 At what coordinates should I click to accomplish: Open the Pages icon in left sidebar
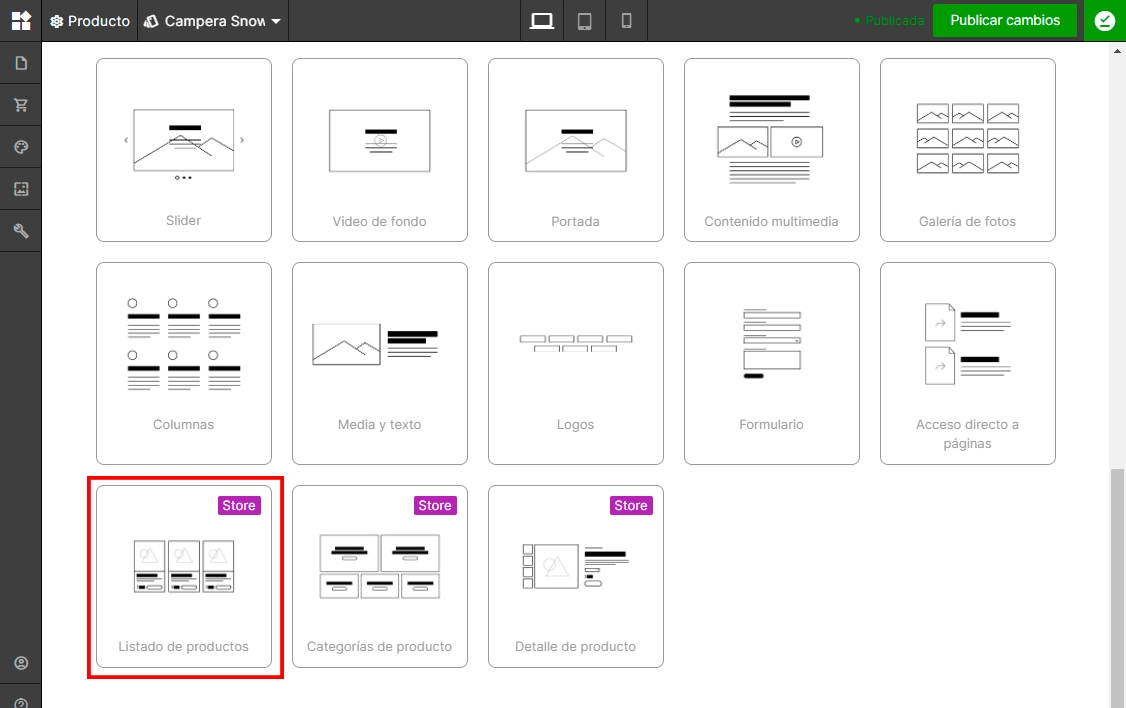tap(21, 63)
